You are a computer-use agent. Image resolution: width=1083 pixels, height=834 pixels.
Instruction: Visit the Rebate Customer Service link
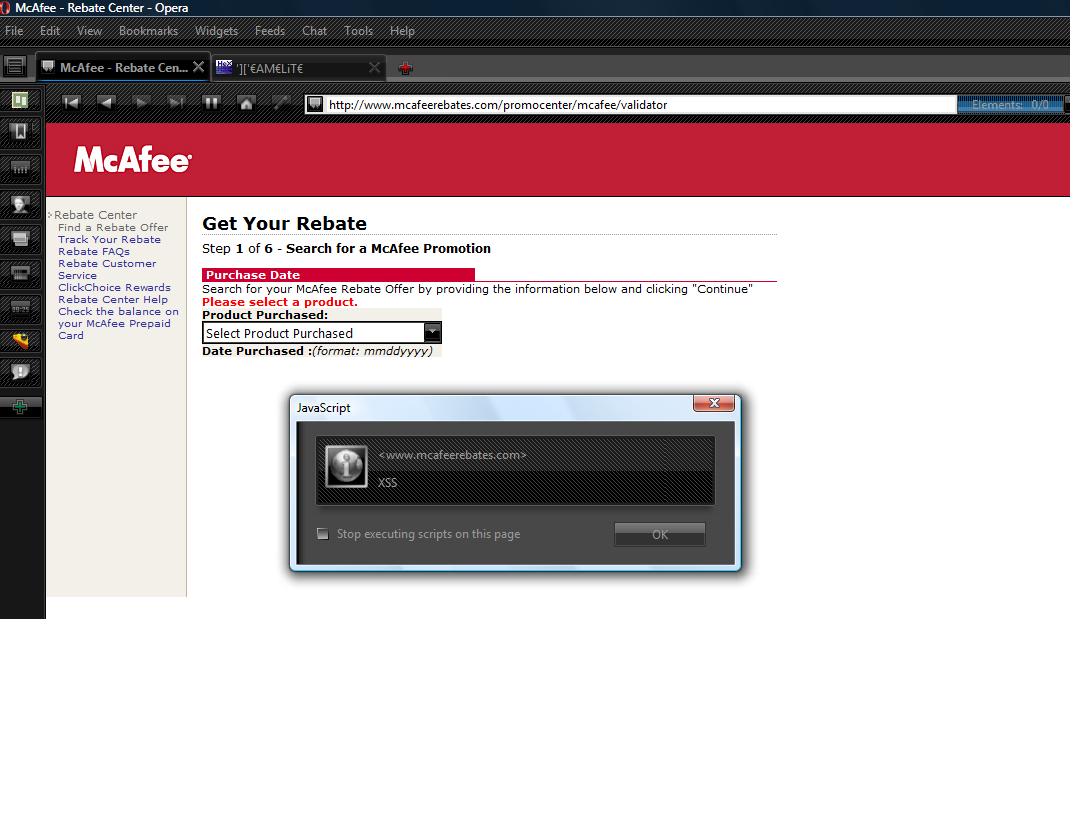[107, 269]
